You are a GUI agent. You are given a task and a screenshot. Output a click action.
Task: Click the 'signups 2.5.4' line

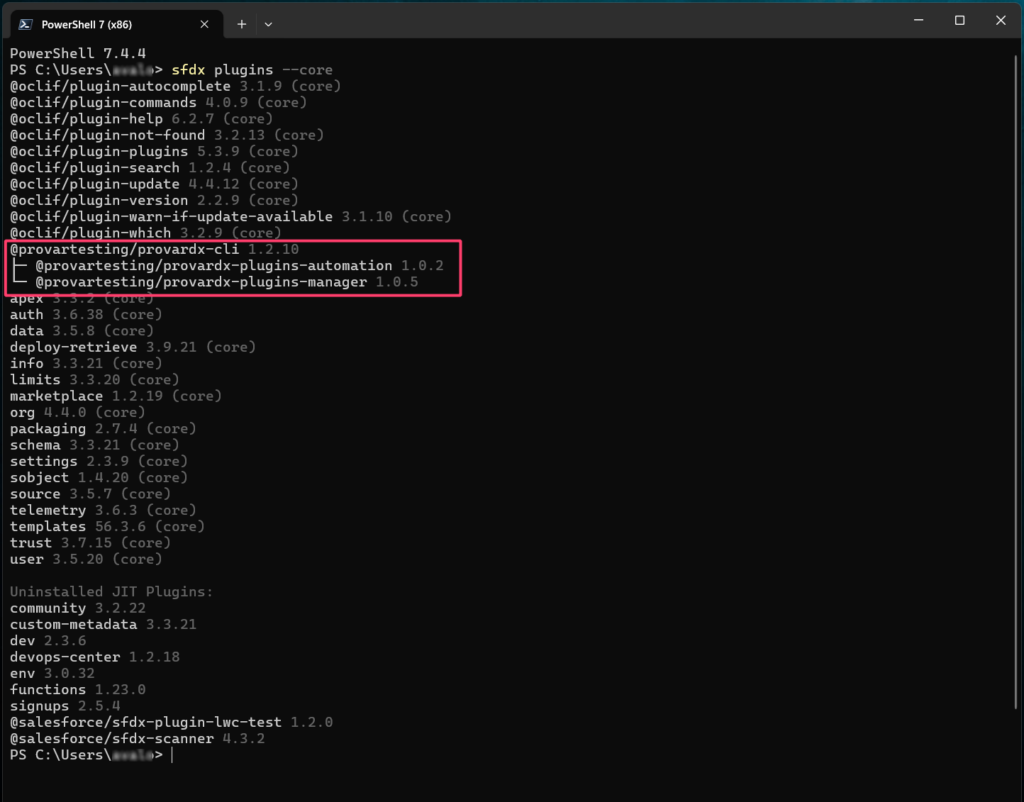(65, 707)
